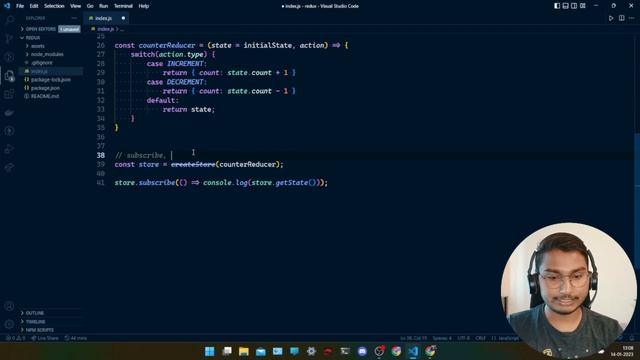Open the Customize Layout icon
640x360 pixels.
click(x=583, y=6)
